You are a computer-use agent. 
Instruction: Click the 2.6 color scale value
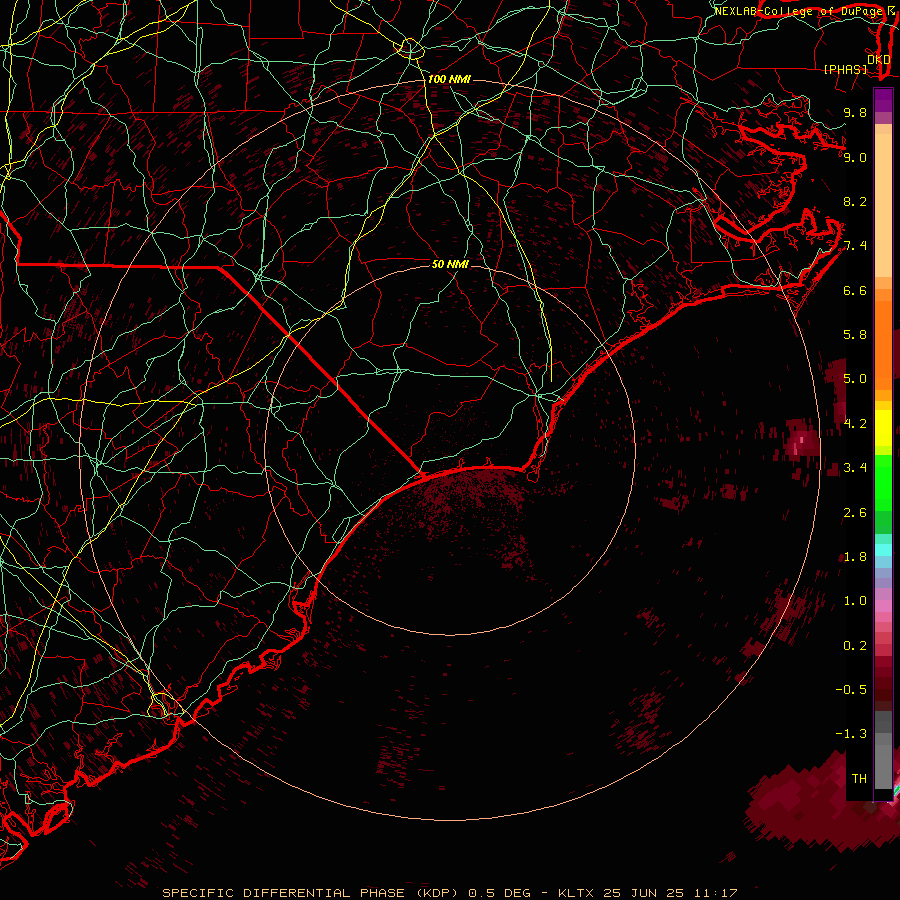pos(855,513)
